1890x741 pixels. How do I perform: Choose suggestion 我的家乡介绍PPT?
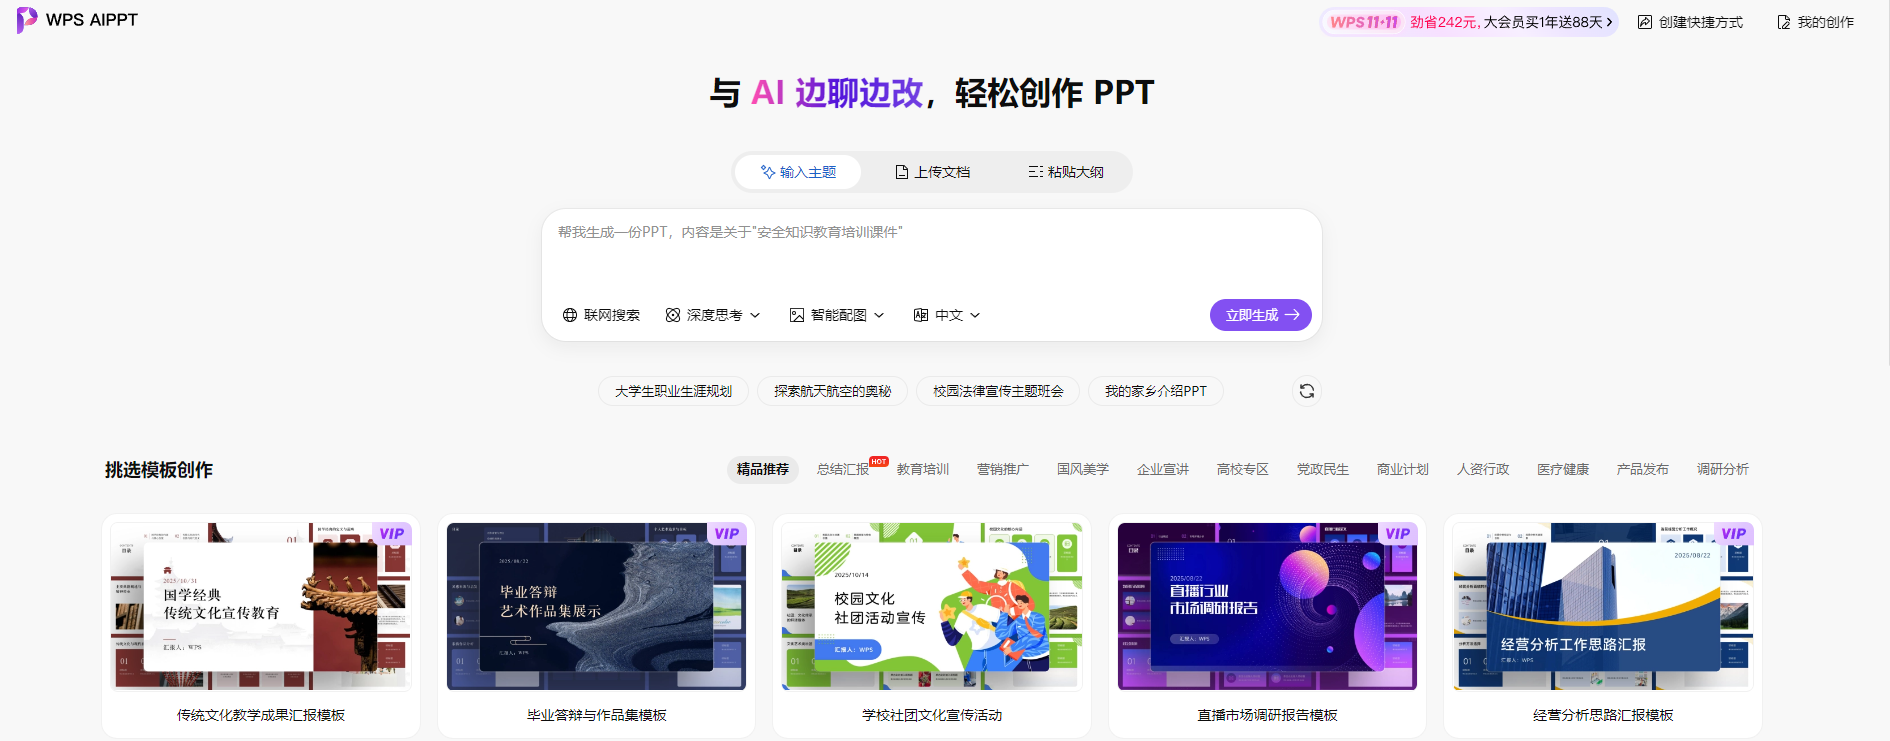coord(1156,391)
